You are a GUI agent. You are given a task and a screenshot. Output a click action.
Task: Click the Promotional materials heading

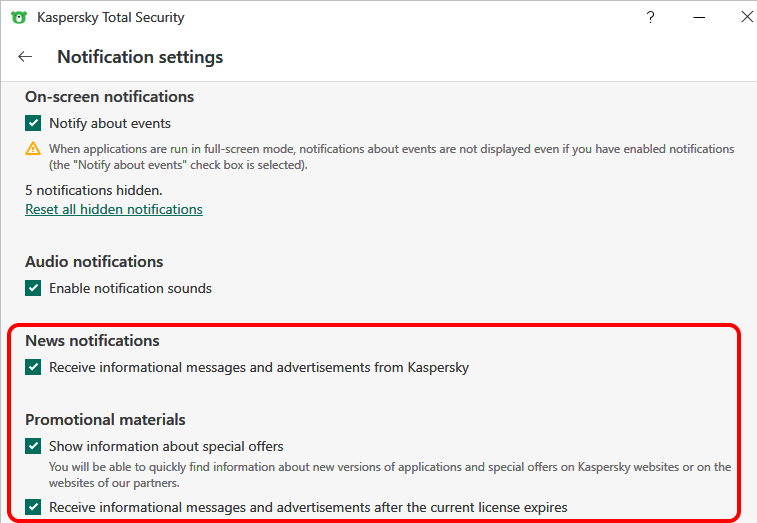point(105,420)
